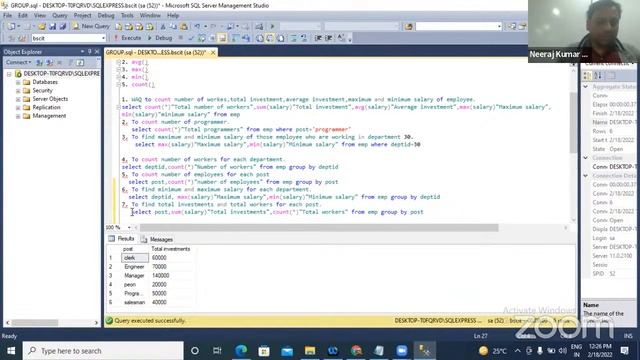Open the Connect dropdown in Object Explorer

click(x=18, y=62)
